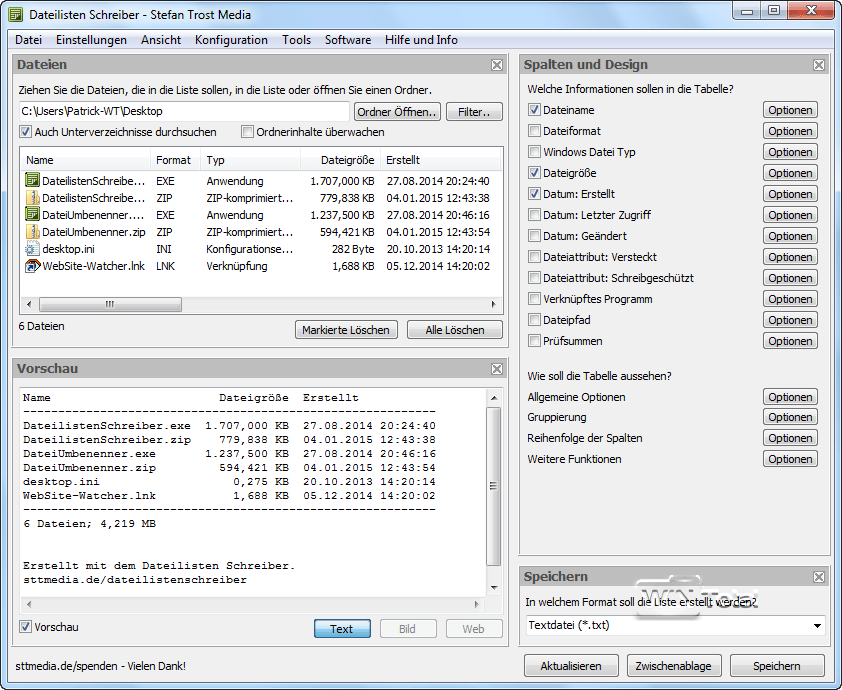This screenshot has height=690, width=842.
Task: Click Markierte Löschen button
Action: click(x=346, y=330)
